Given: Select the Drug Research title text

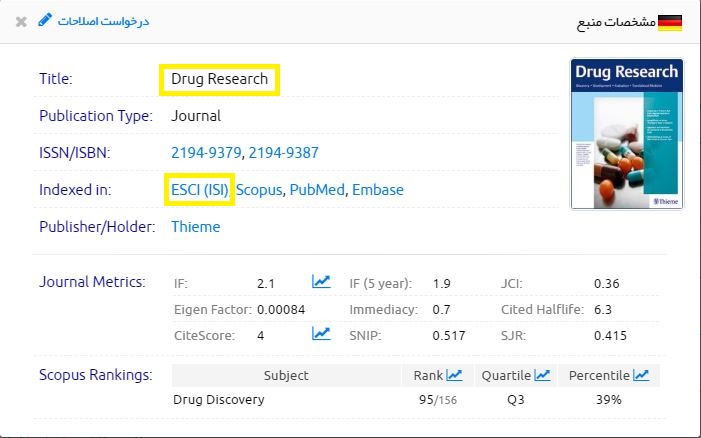Looking at the screenshot, I should pyautogui.click(x=219, y=79).
